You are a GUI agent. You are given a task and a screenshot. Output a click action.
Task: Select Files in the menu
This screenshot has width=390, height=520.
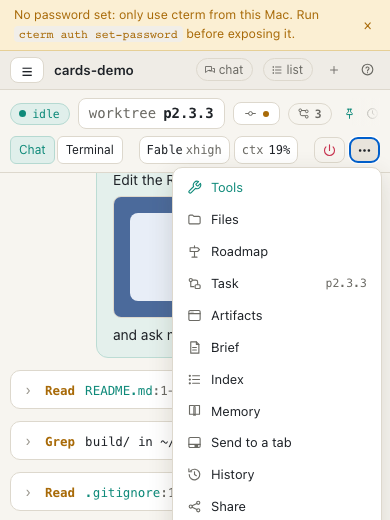click(x=277, y=220)
